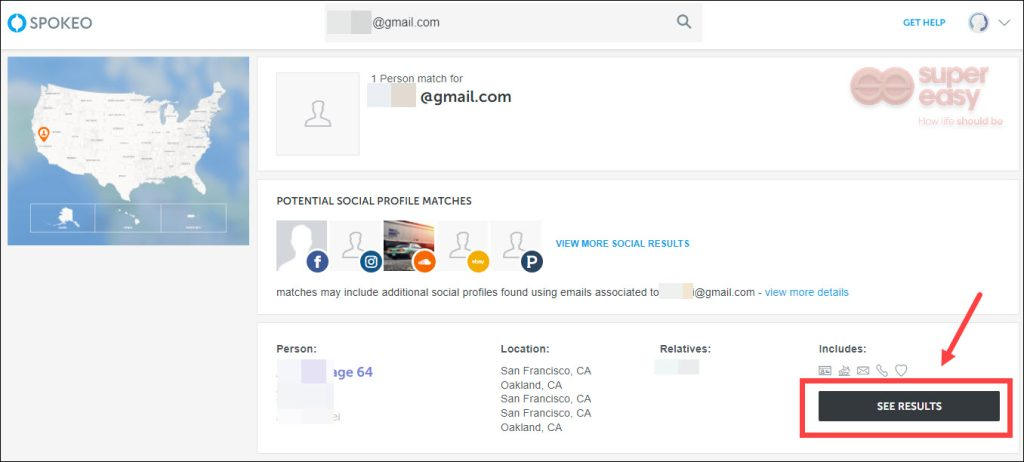Select the Alaska inset on map
This screenshot has width=1024, height=462.
pos(63,218)
